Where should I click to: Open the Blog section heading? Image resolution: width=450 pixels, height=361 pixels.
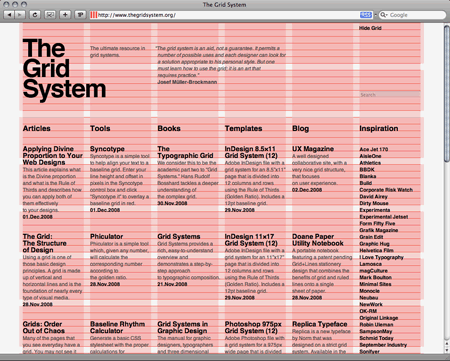301,129
